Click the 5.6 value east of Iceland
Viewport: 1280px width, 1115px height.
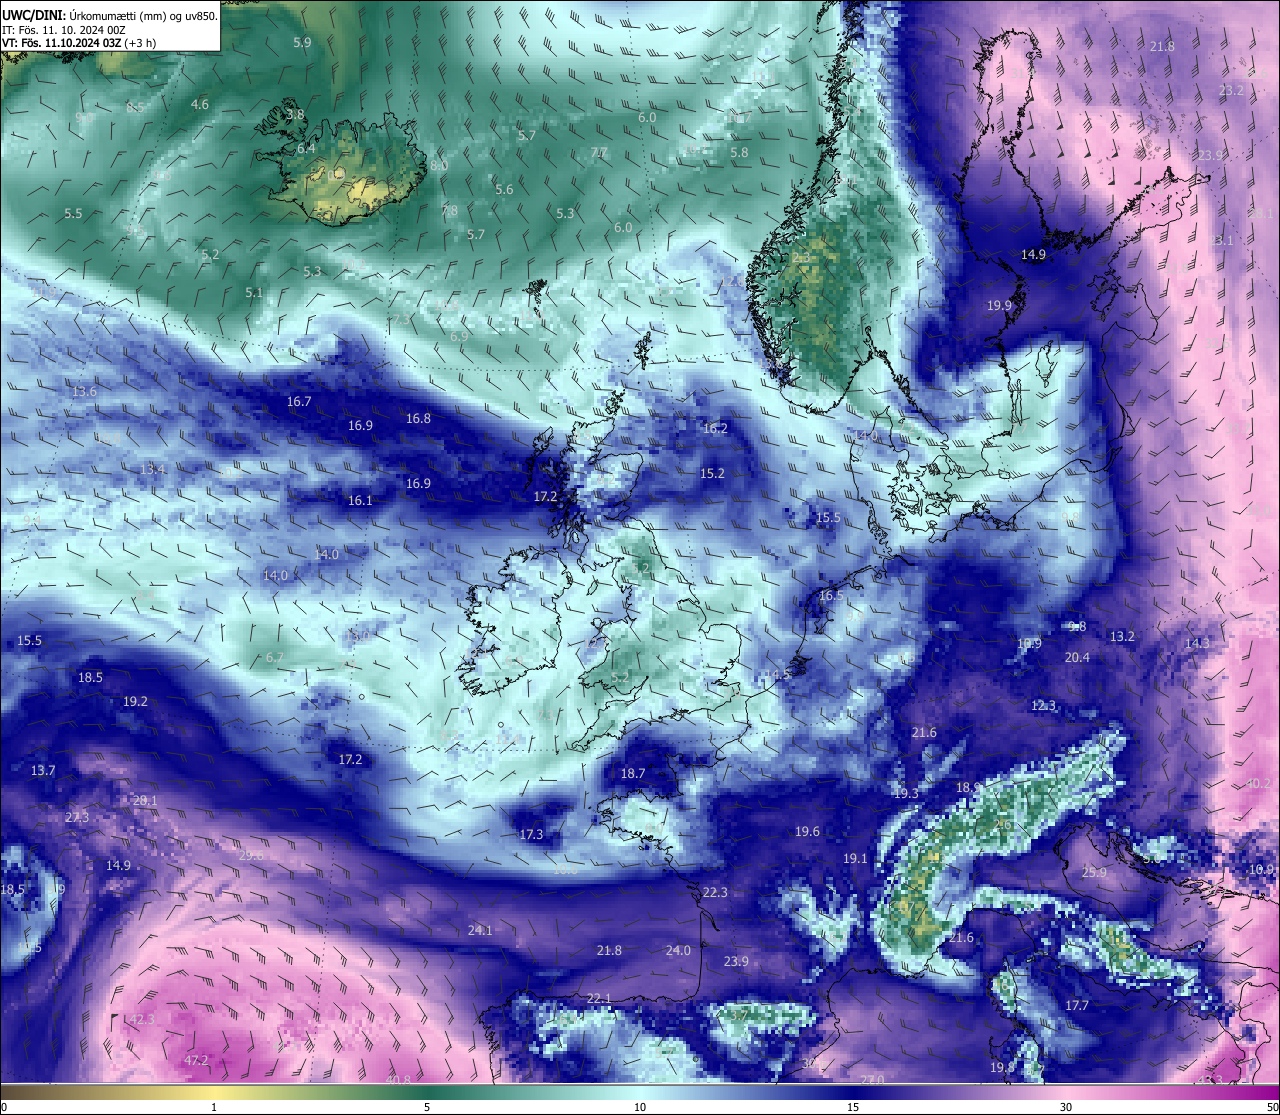point(504,189)
